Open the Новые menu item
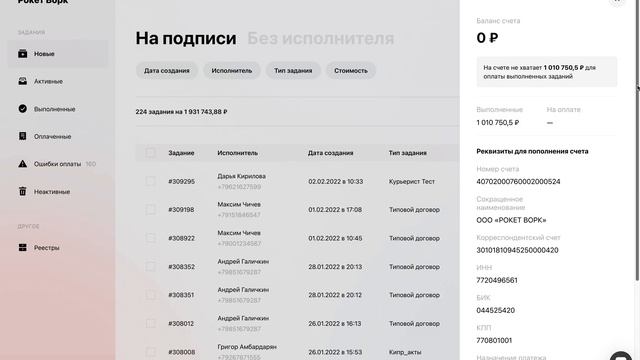 (58, 53)
